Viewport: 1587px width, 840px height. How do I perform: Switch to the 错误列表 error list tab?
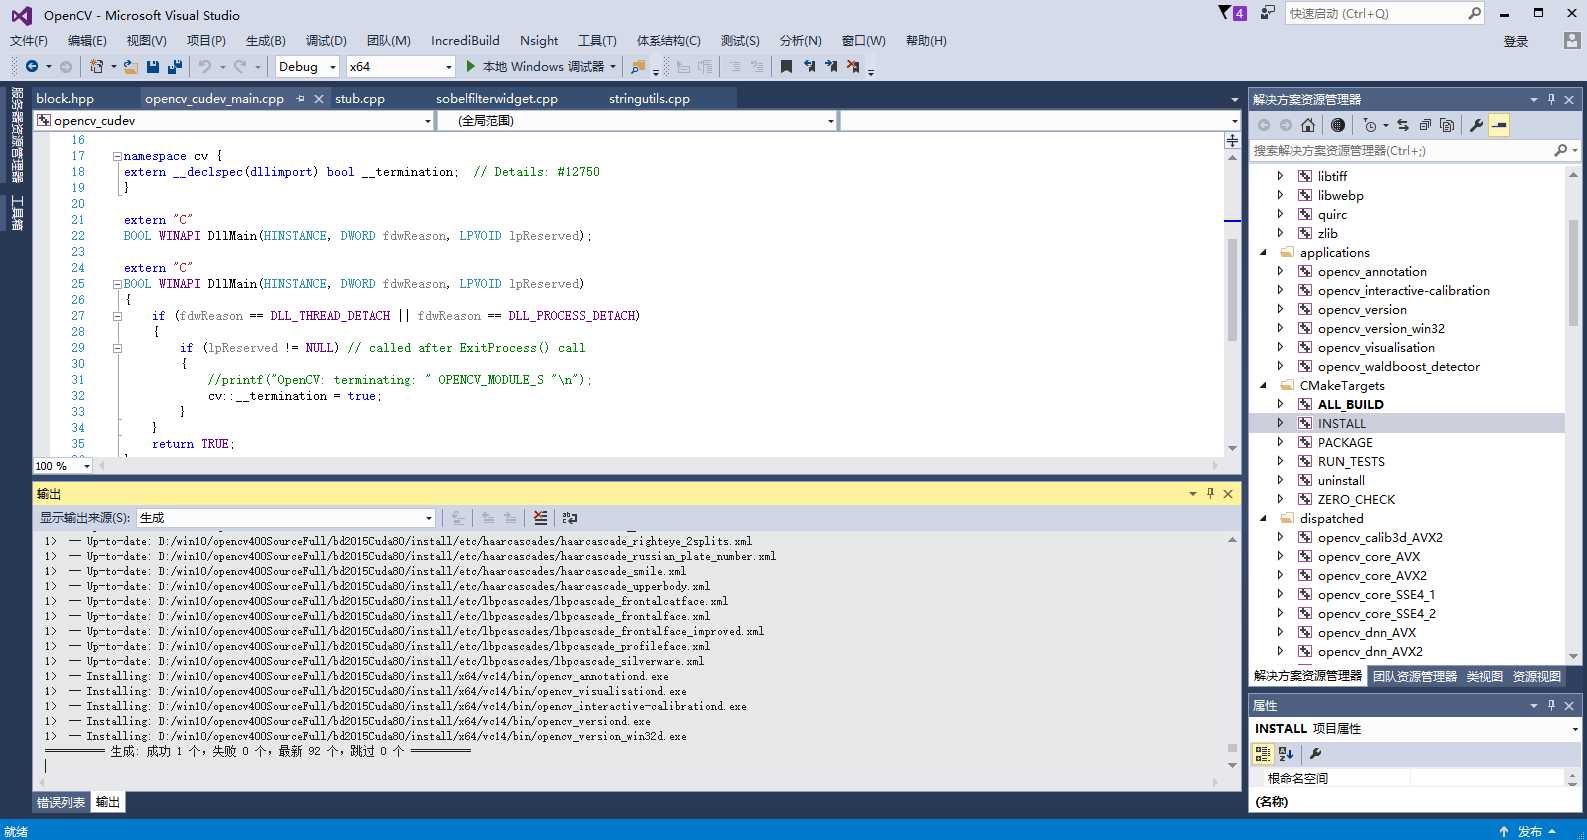pos(61,802)
